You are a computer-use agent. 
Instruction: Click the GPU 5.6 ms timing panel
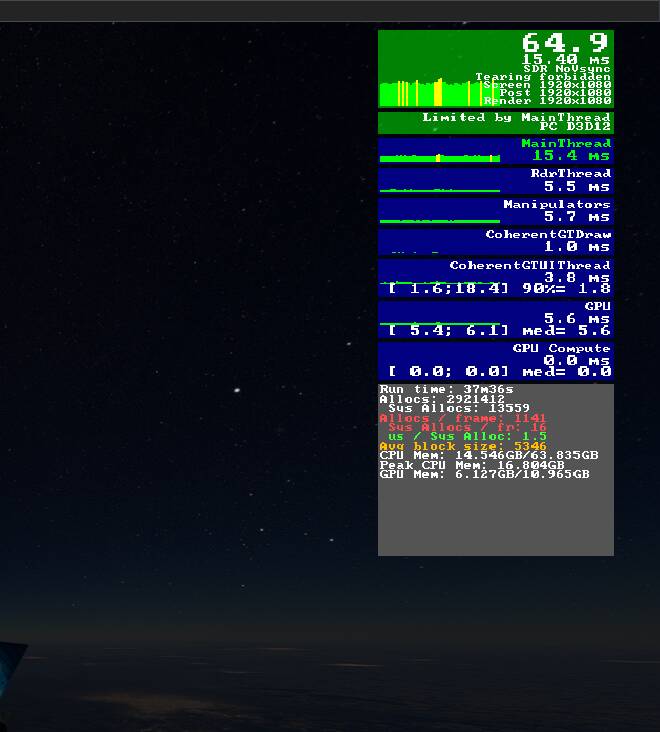click(x=495, y=318)
